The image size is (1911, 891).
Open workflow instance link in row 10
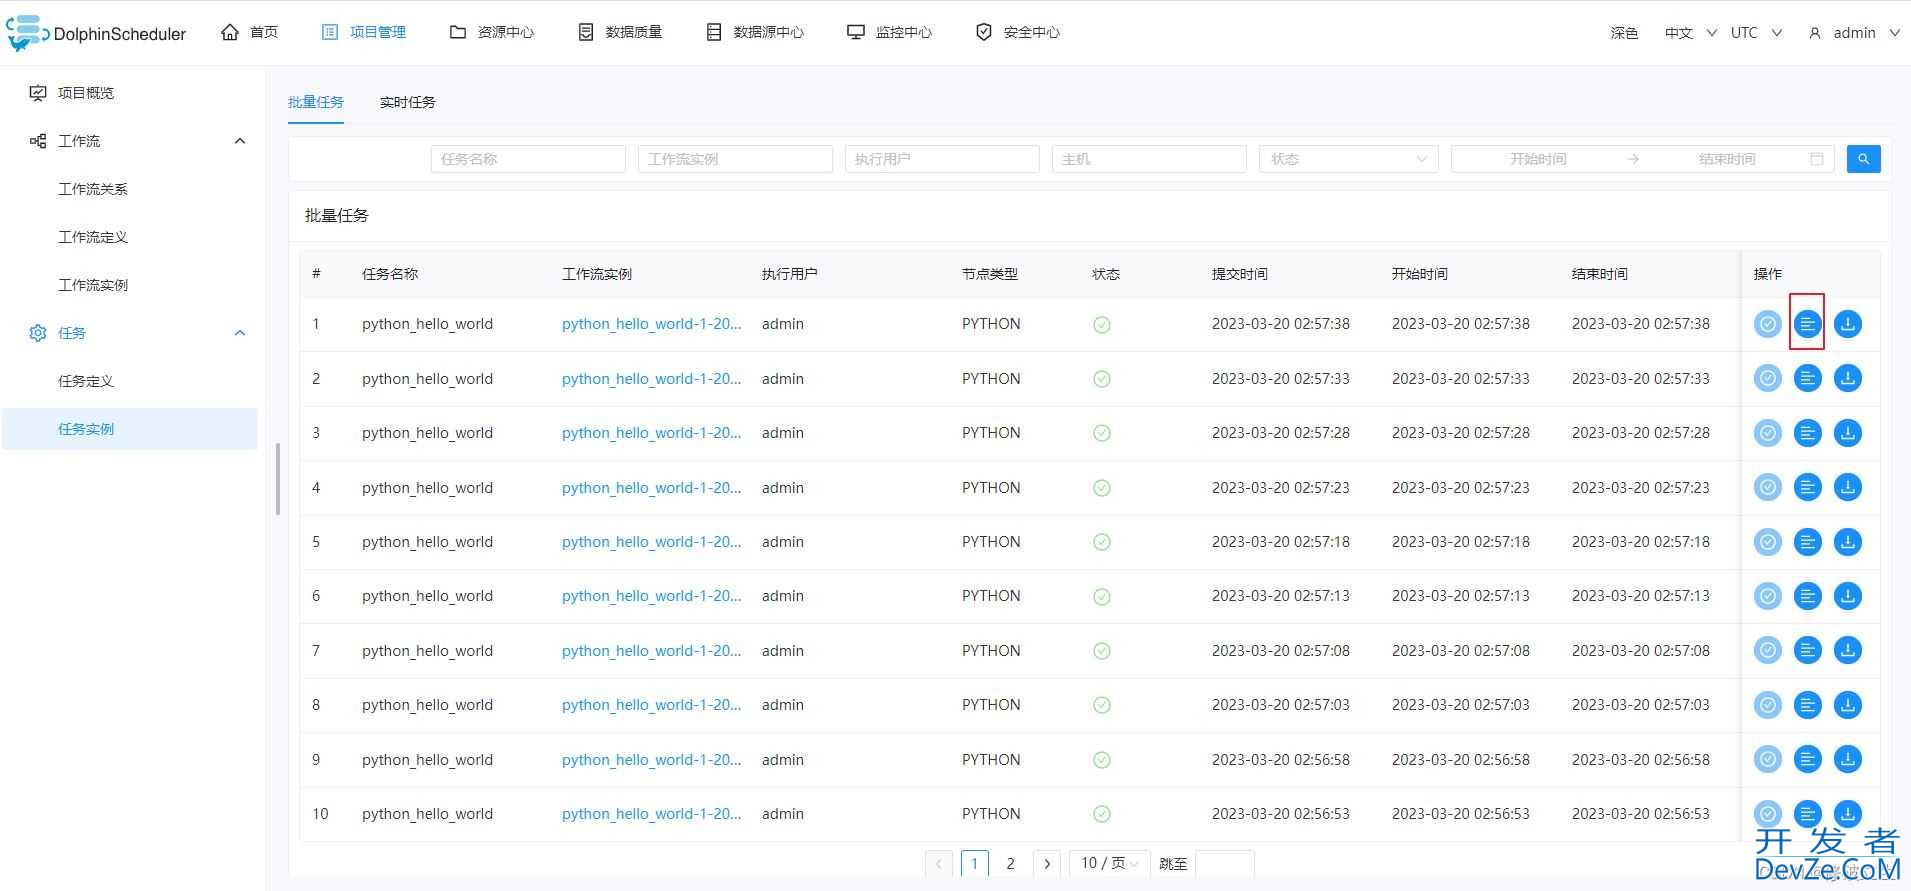coord(652,814)
